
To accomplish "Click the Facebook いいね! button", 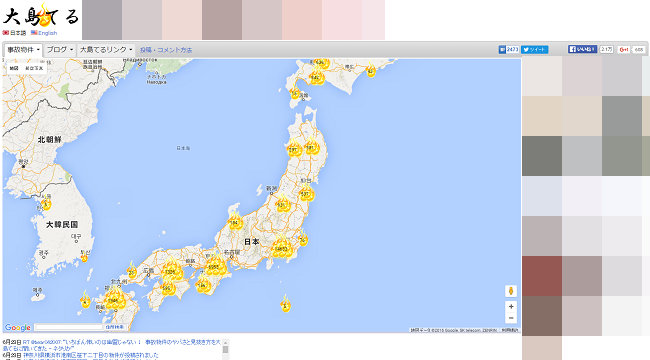I will [582, 49].
